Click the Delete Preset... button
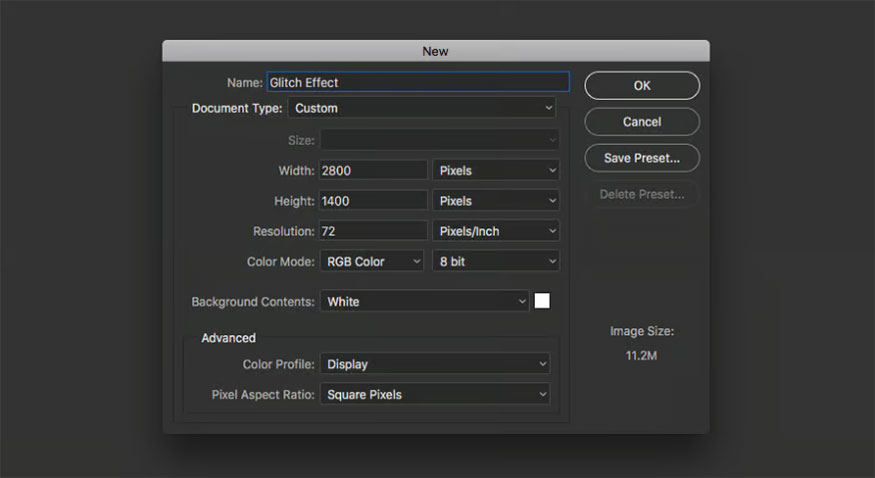The height and width of the screenshot is (478, 875). pyautogui.click(x=642, y=194)
